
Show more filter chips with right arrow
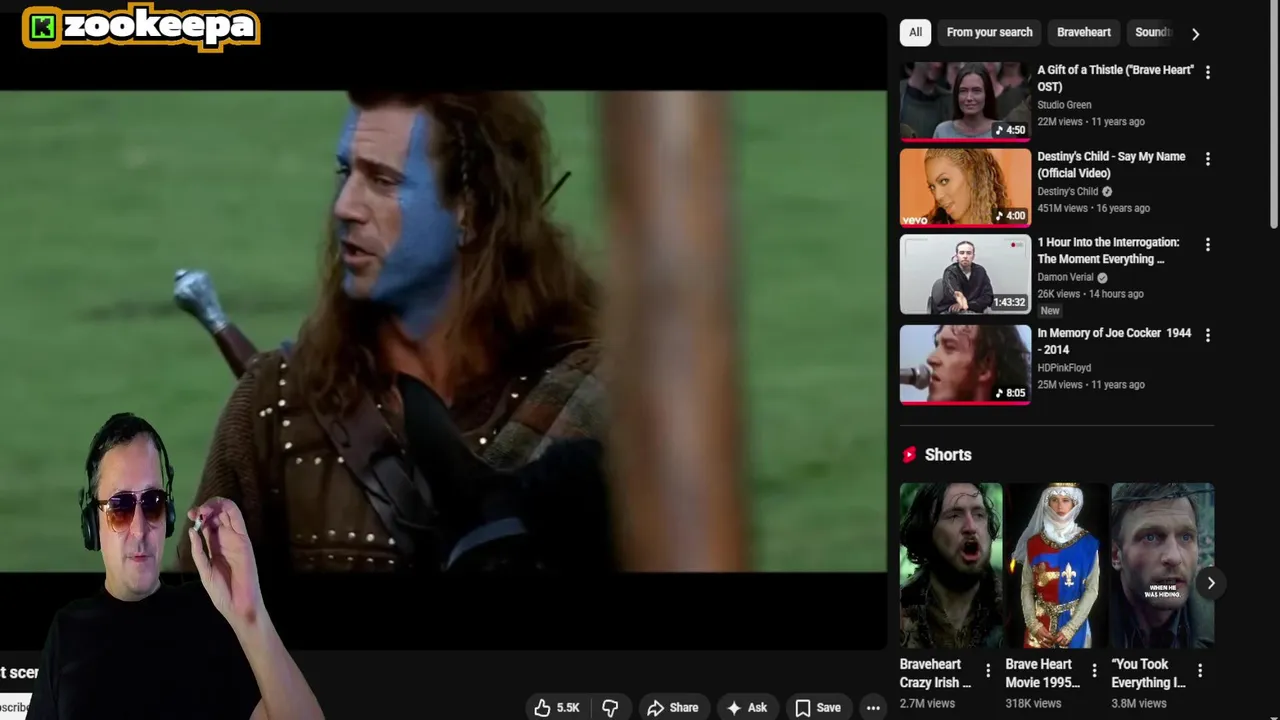pyautogui.click(x=1195, y=33)
